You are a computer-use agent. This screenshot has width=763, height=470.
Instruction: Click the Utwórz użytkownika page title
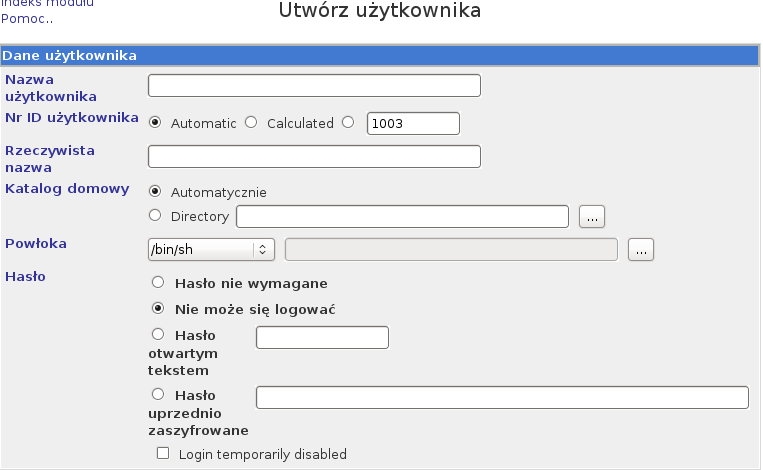380,10
